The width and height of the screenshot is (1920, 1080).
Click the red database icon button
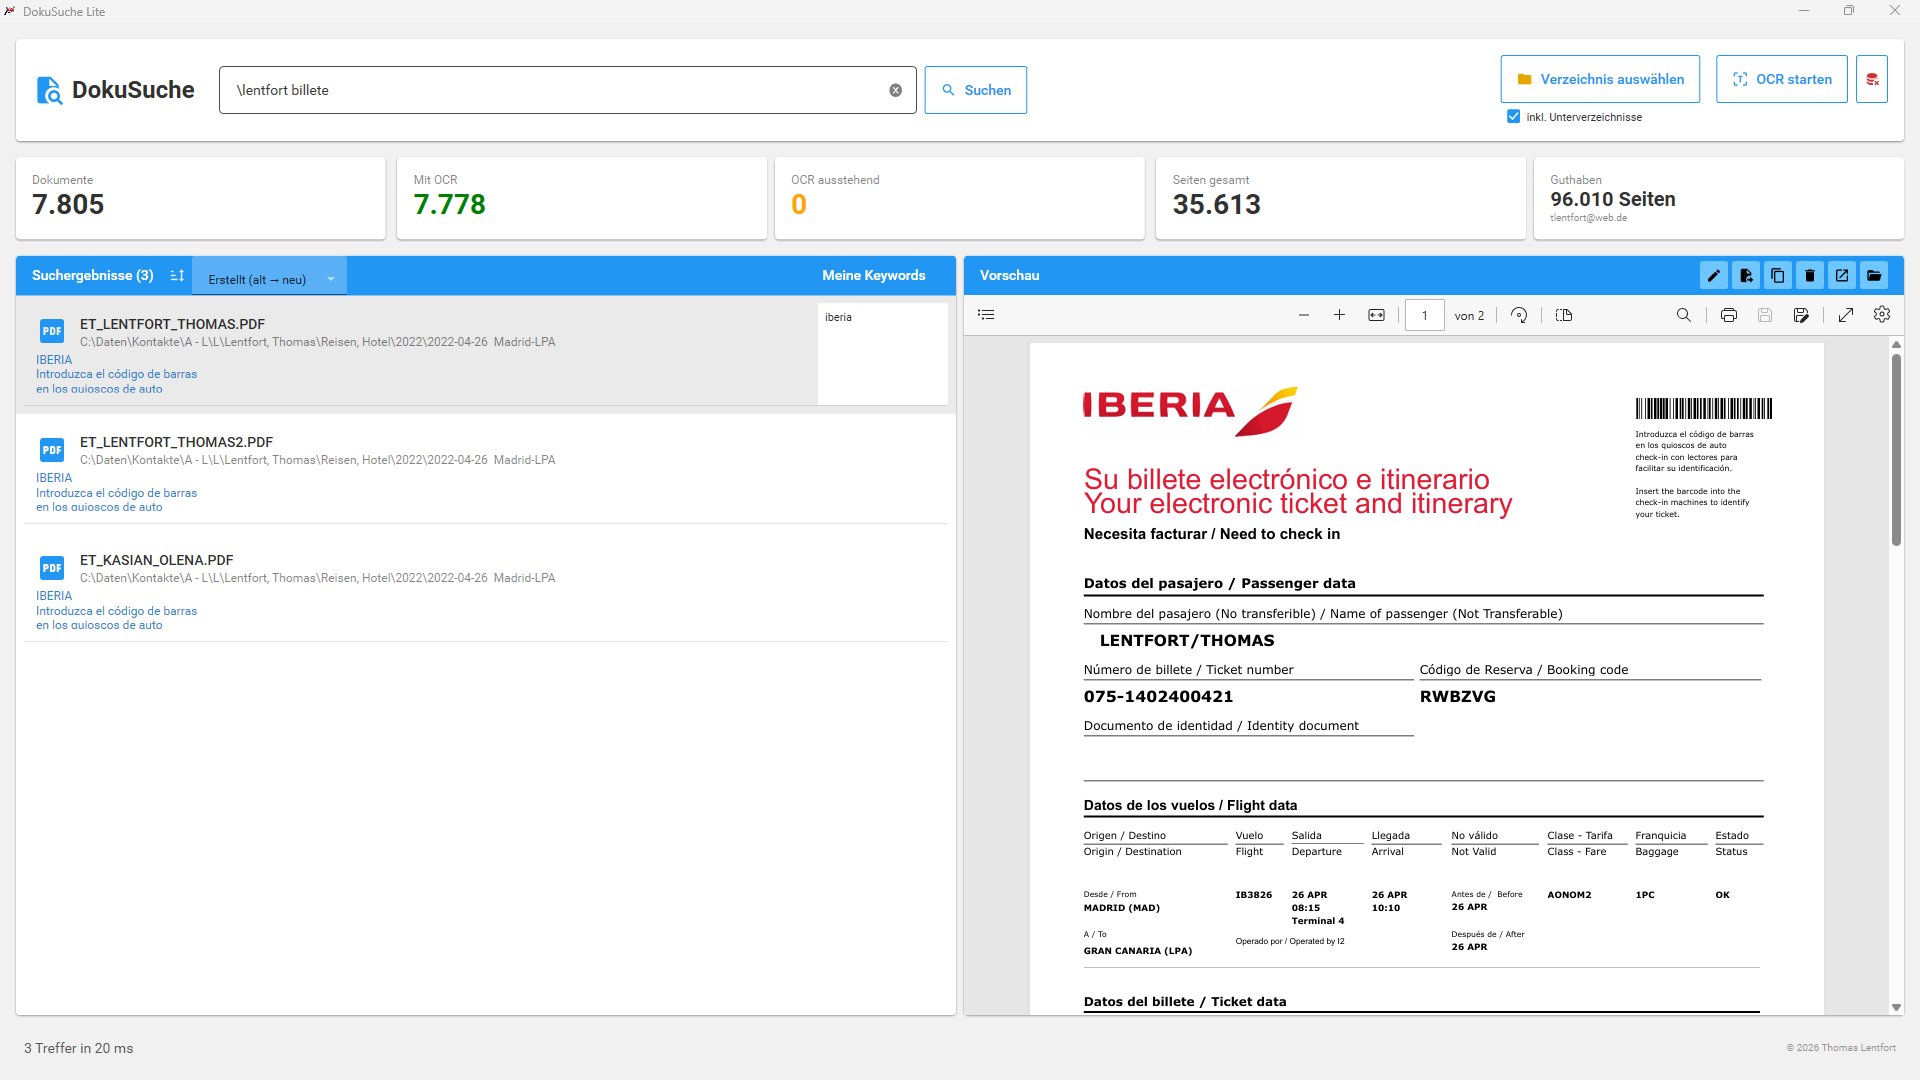click(x=1871, y=79)
